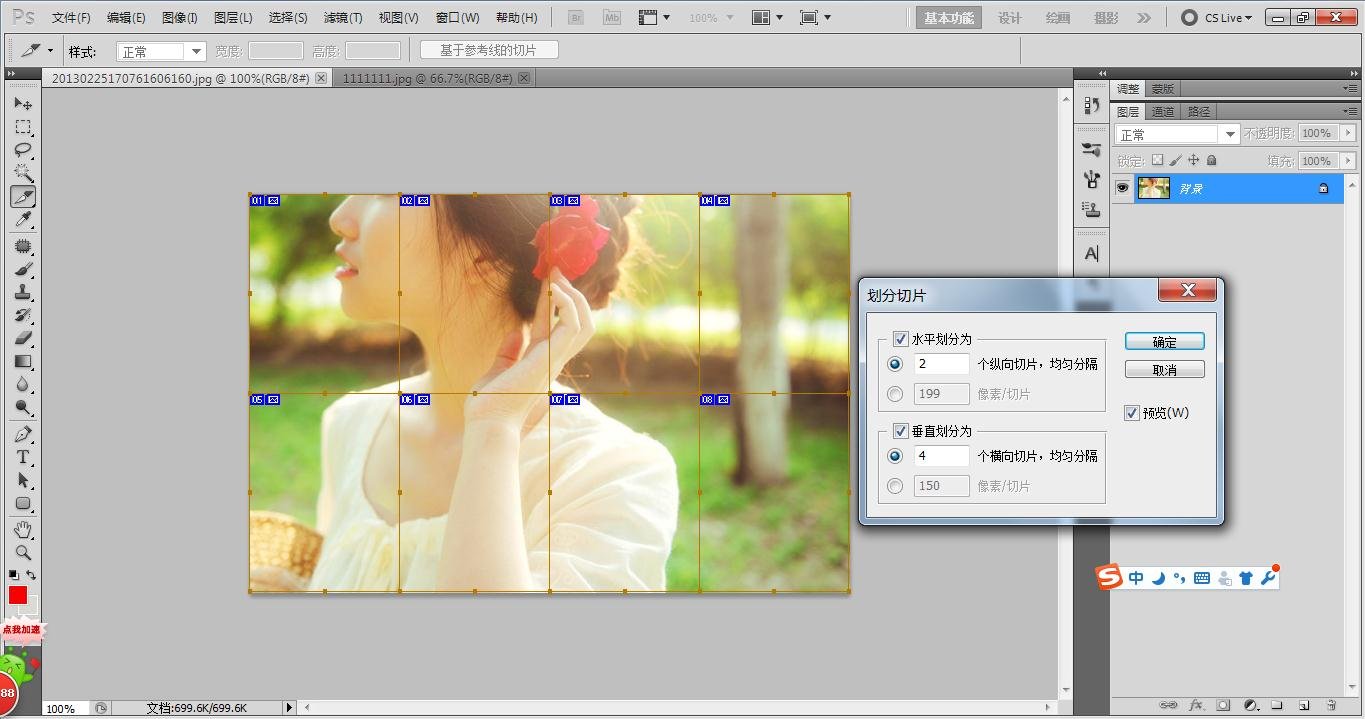This screenshot has width=1365, height=719.
Task: Select the Lasso tool
Action: (x=22, y=150)
